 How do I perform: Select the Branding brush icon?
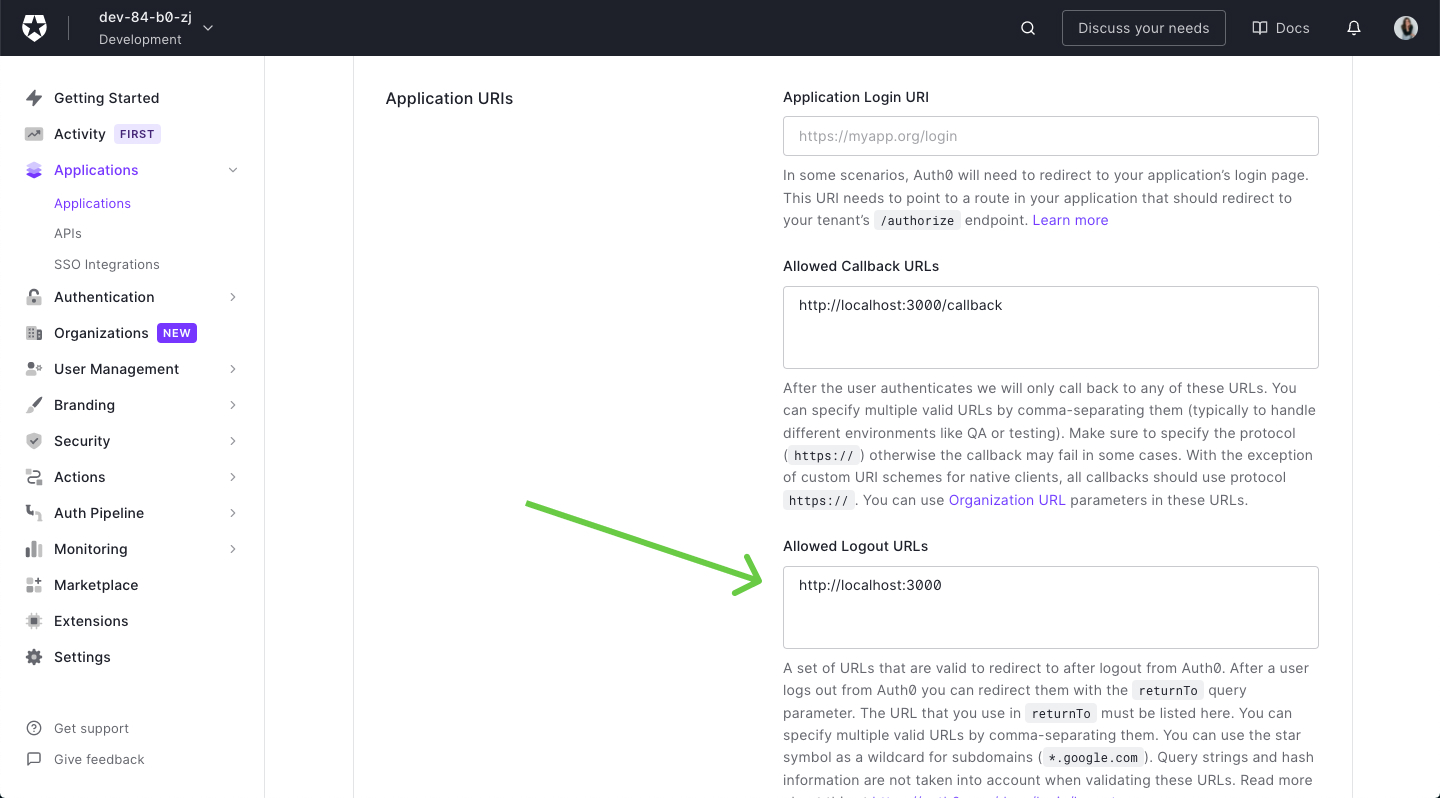coord(33,404)
